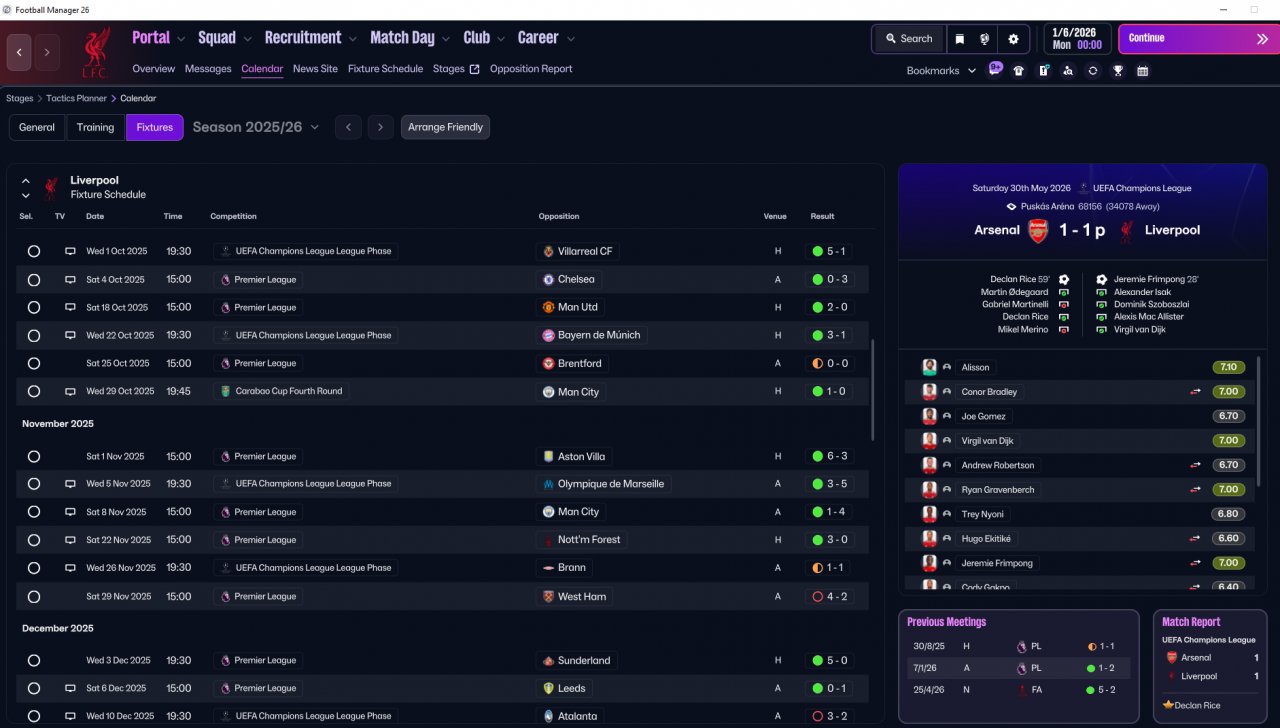Click the Liverpool club crest in header
Viewport: 1280px width, 728px height.
96,52
